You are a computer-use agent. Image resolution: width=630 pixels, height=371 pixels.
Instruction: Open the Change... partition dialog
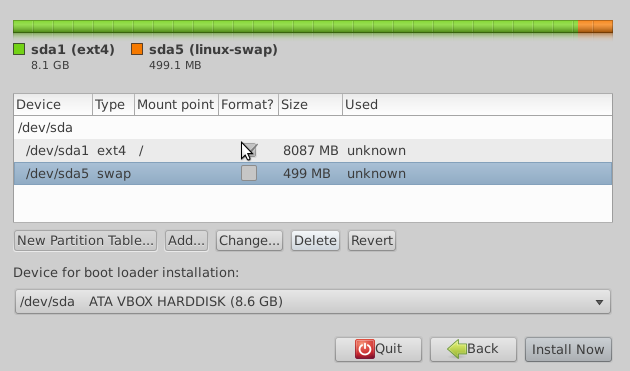pos(249,240)
